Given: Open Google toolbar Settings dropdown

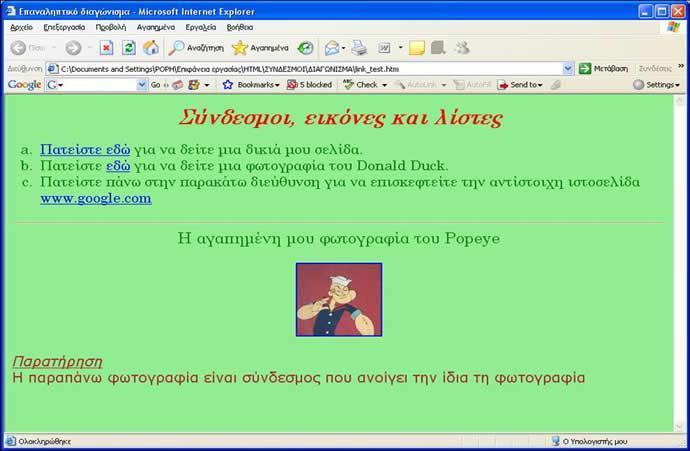Looking at the screenshot, I should [656, 84].
